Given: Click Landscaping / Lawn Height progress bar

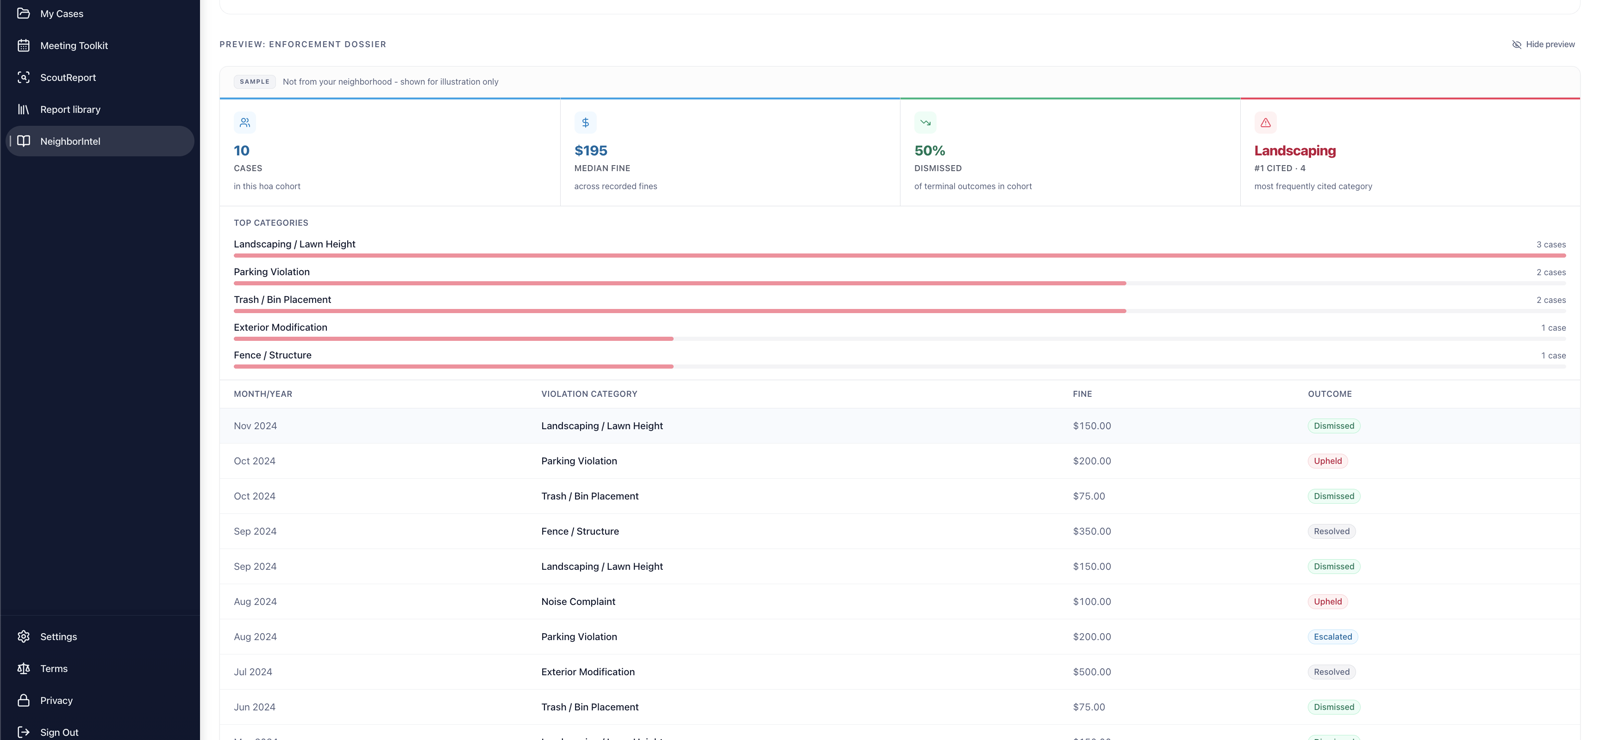Looking at the screenshot, I should (900, 256).
